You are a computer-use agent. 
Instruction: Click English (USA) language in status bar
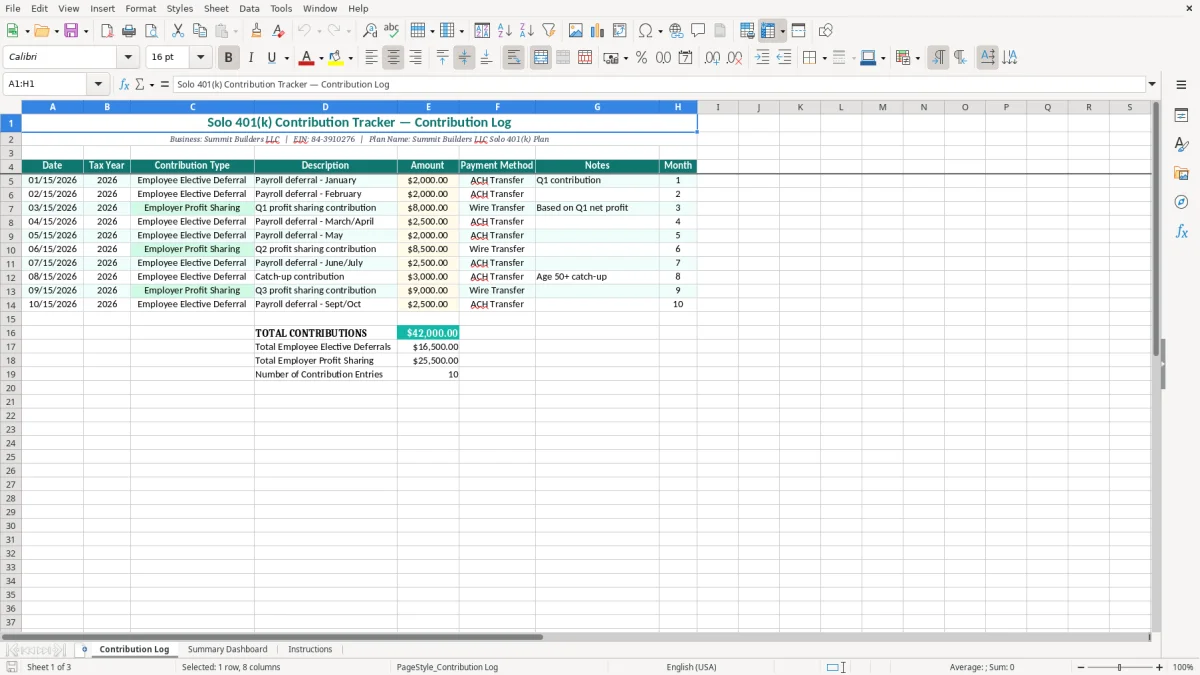[x=691, y=667]
